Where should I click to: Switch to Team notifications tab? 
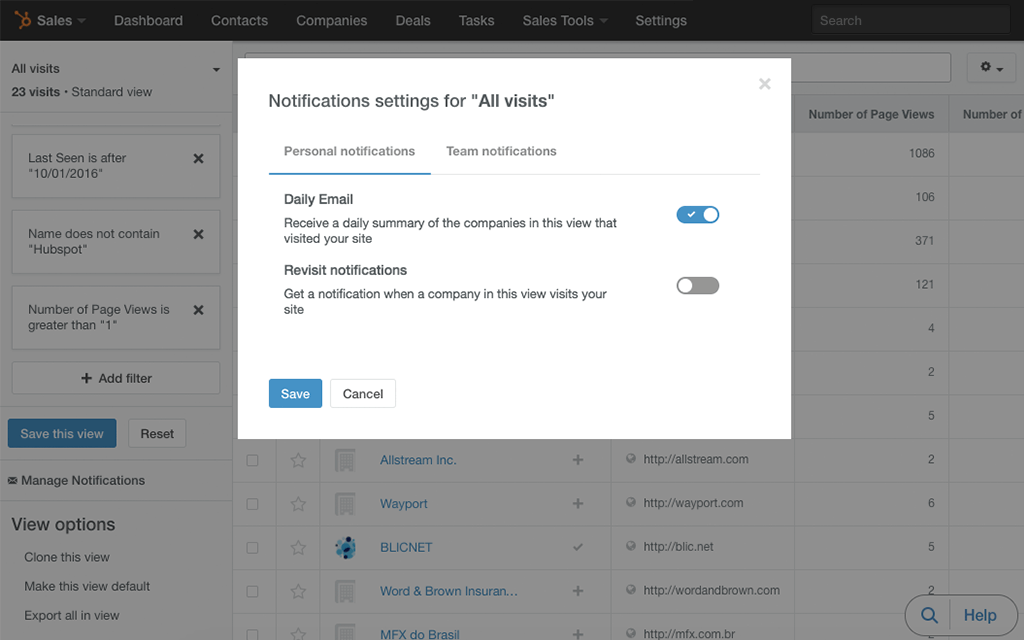coord(501,152)
